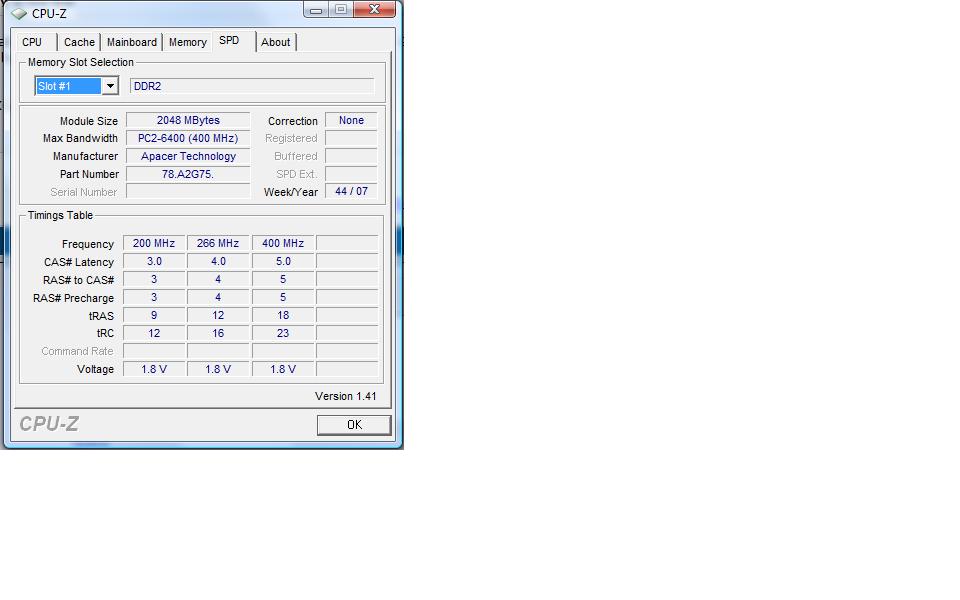Minimize the CPU-Z window
Viewport: 960px width, 600px height.
(316, 10)
